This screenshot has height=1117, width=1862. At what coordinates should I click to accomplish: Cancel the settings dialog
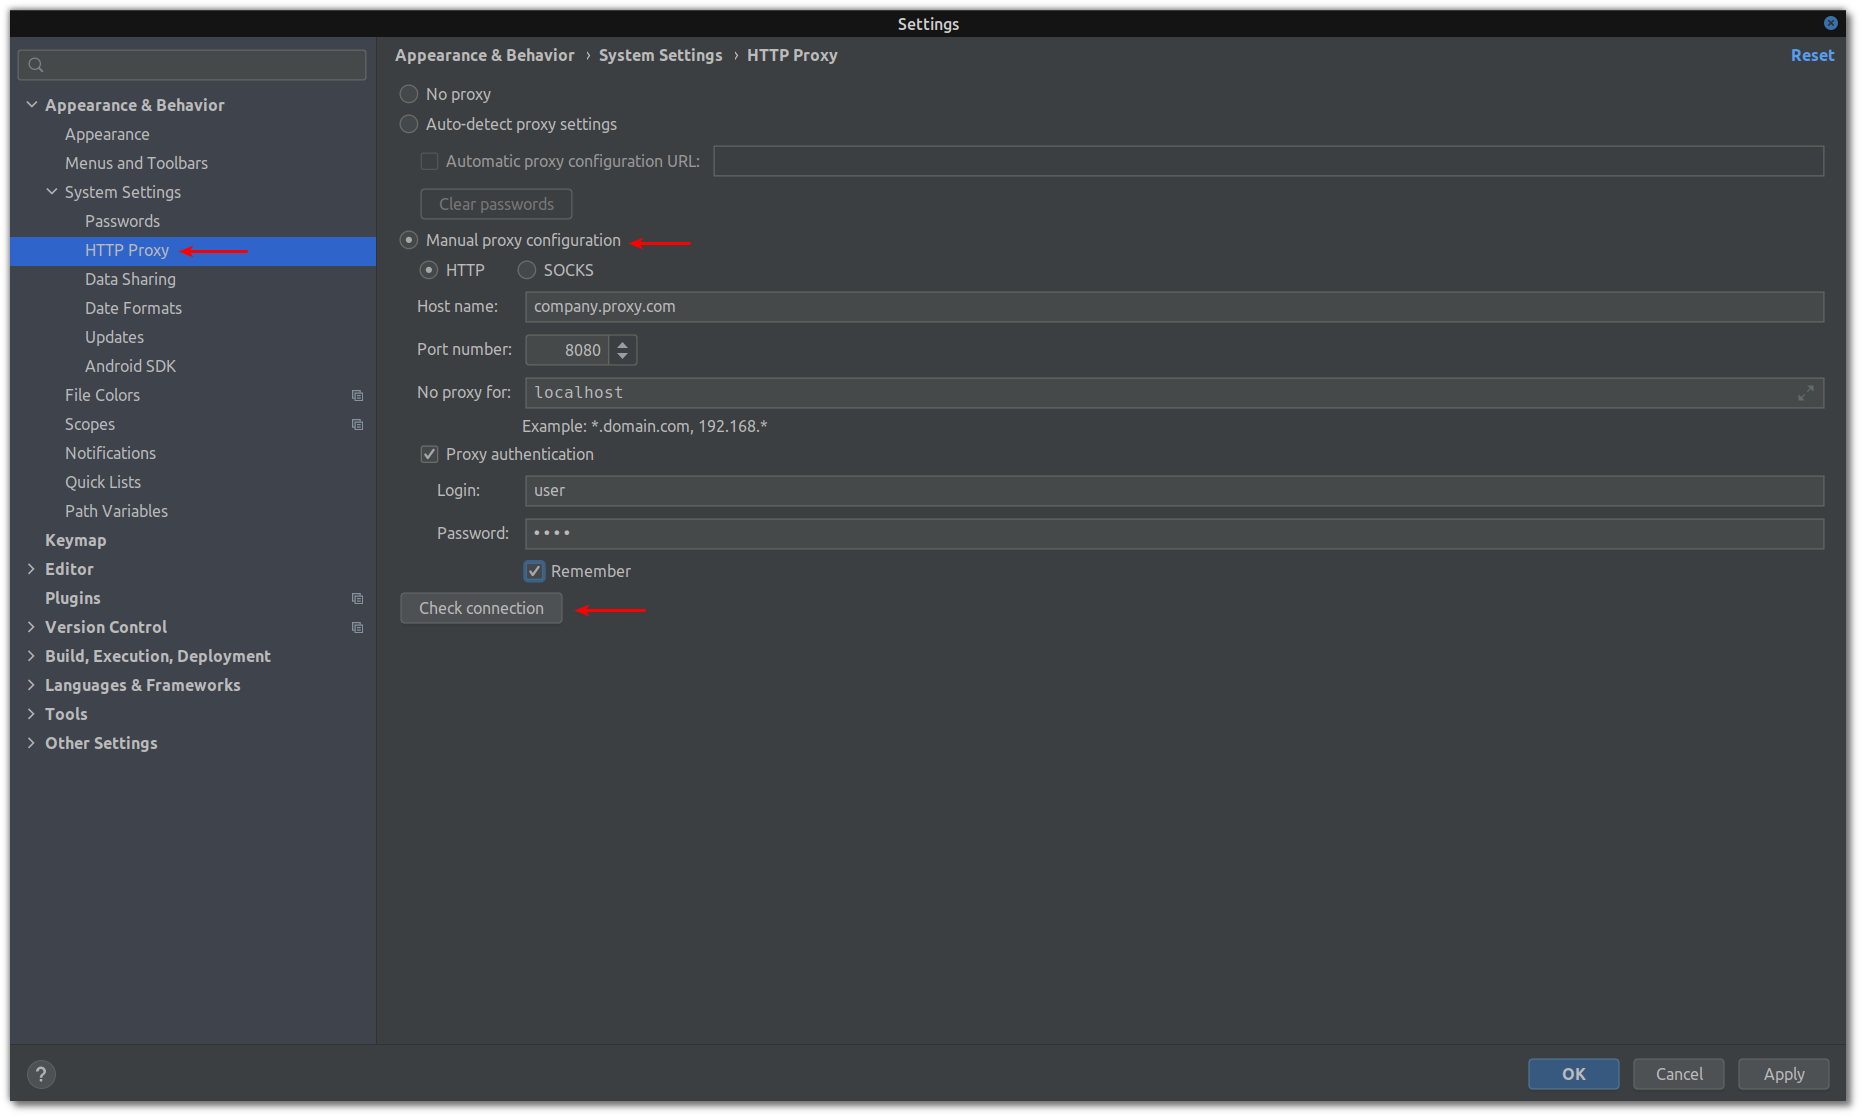pos(1678,1074)
